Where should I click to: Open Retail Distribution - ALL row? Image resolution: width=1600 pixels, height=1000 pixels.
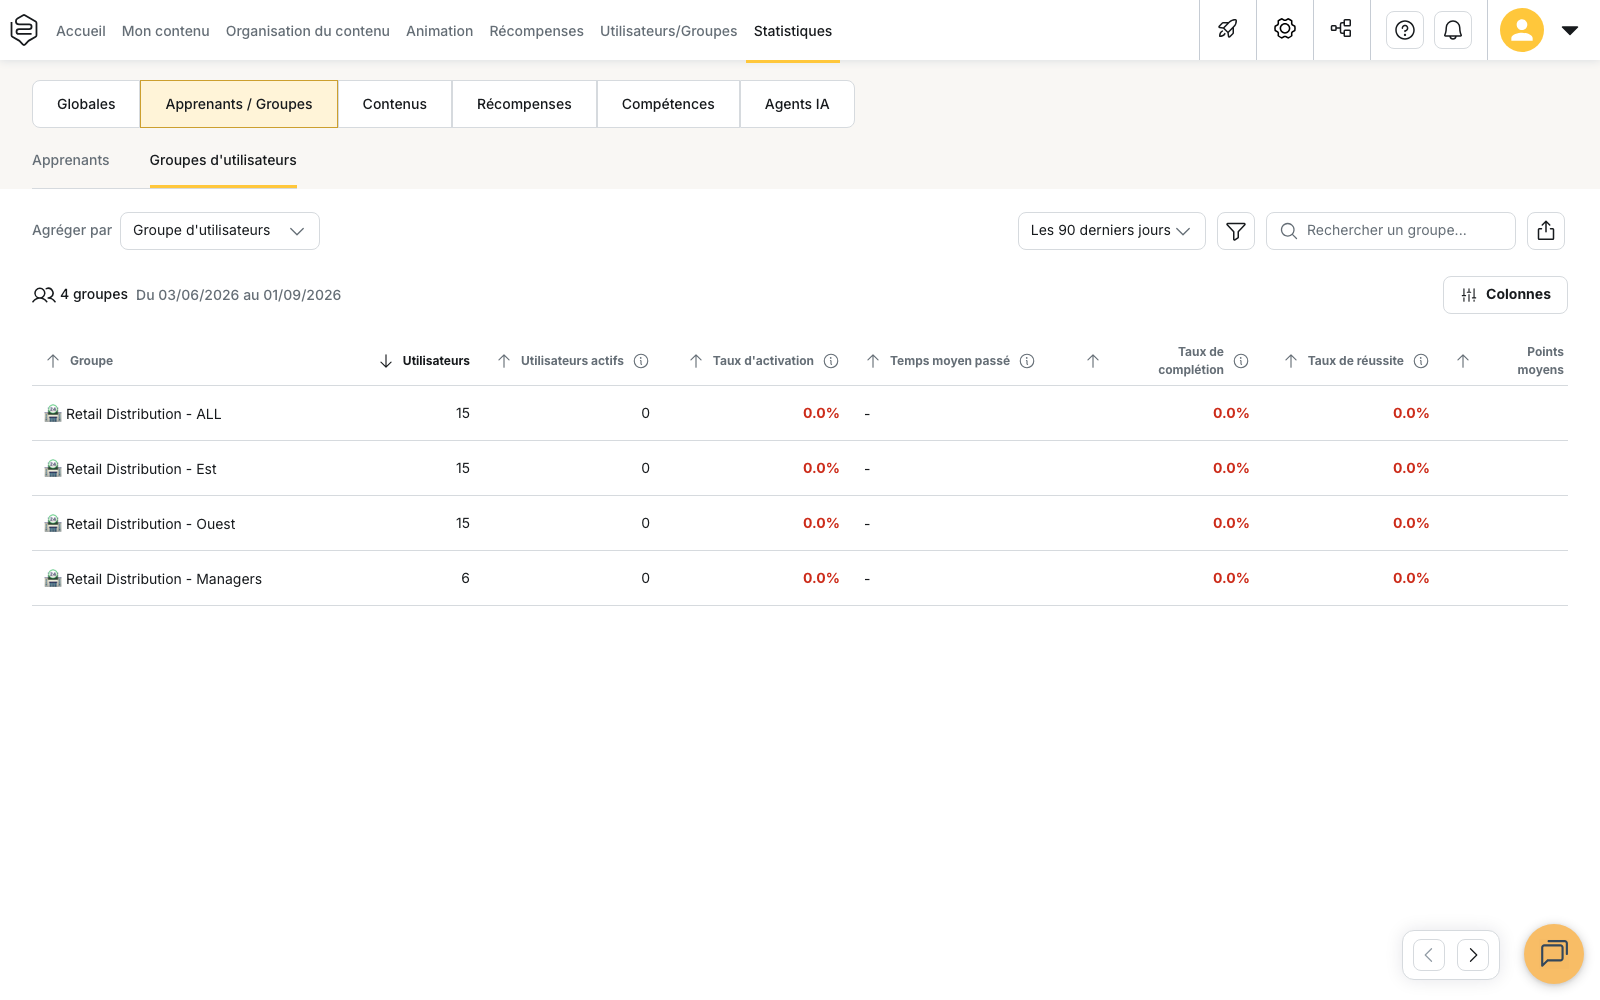click(800, 413)
